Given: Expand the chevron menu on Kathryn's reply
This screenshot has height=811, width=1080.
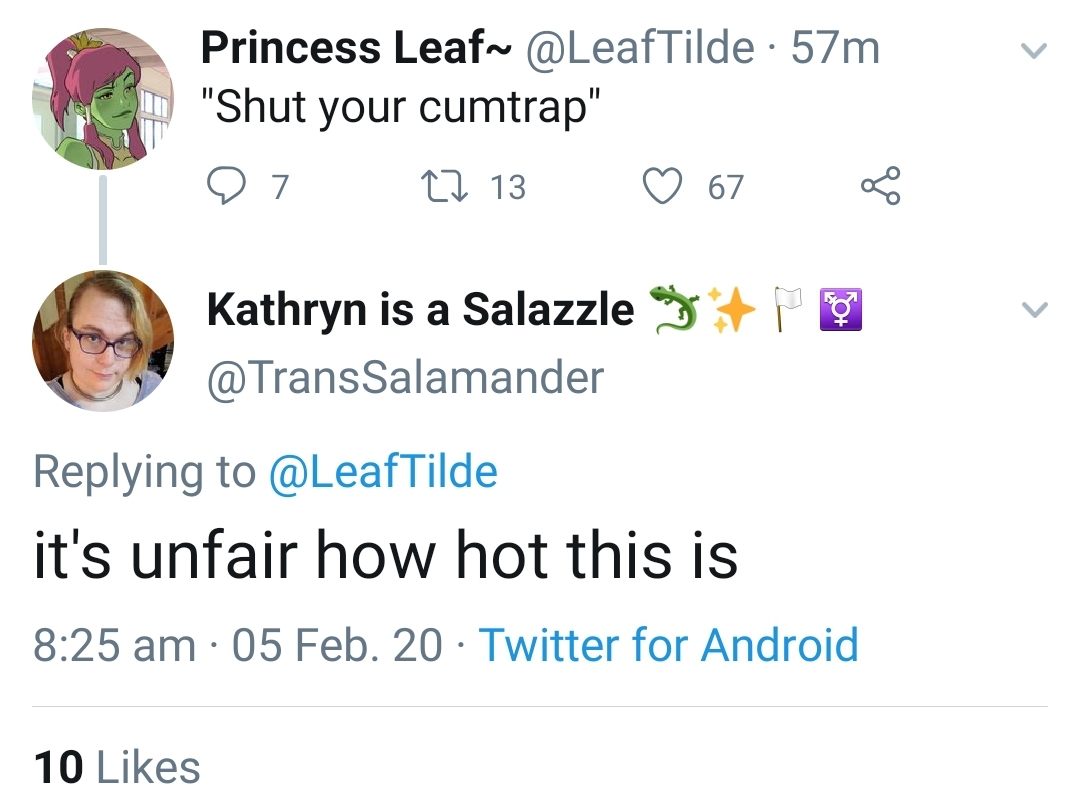Looking at the screenshot, I should (x=1034, y=309).
